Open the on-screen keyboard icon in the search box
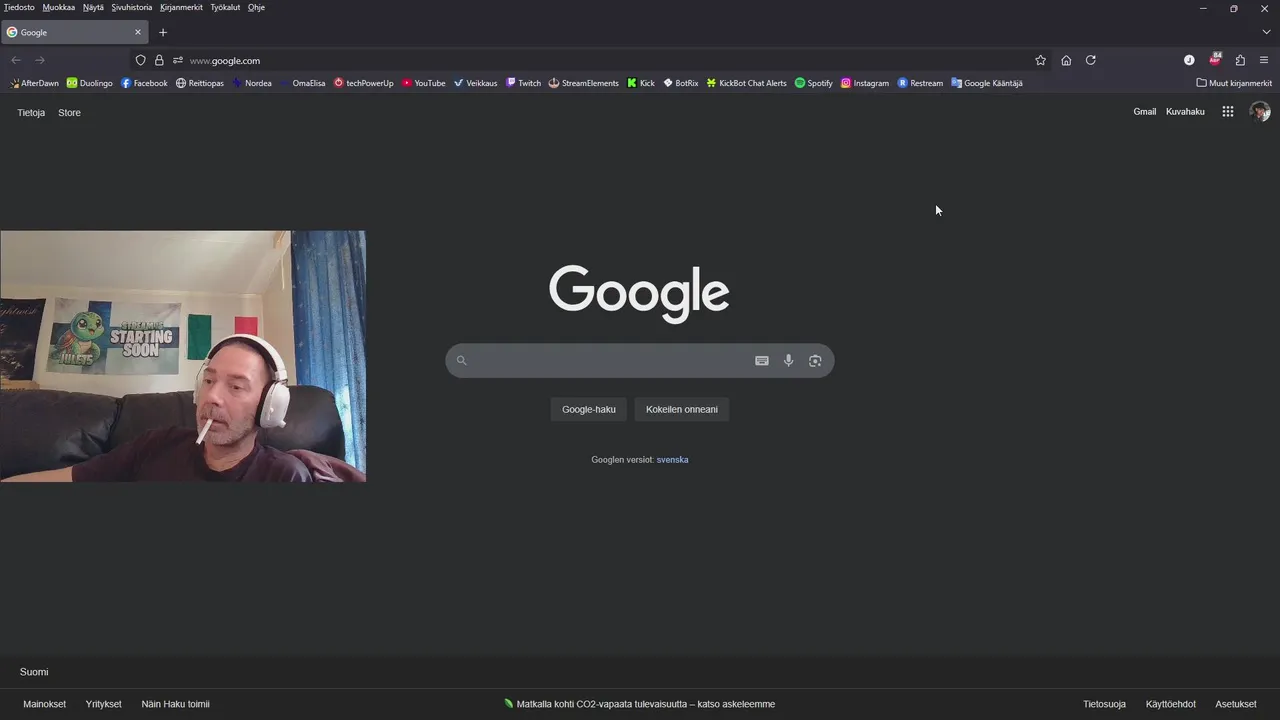1280x720 pixels. tap(762, 361)
